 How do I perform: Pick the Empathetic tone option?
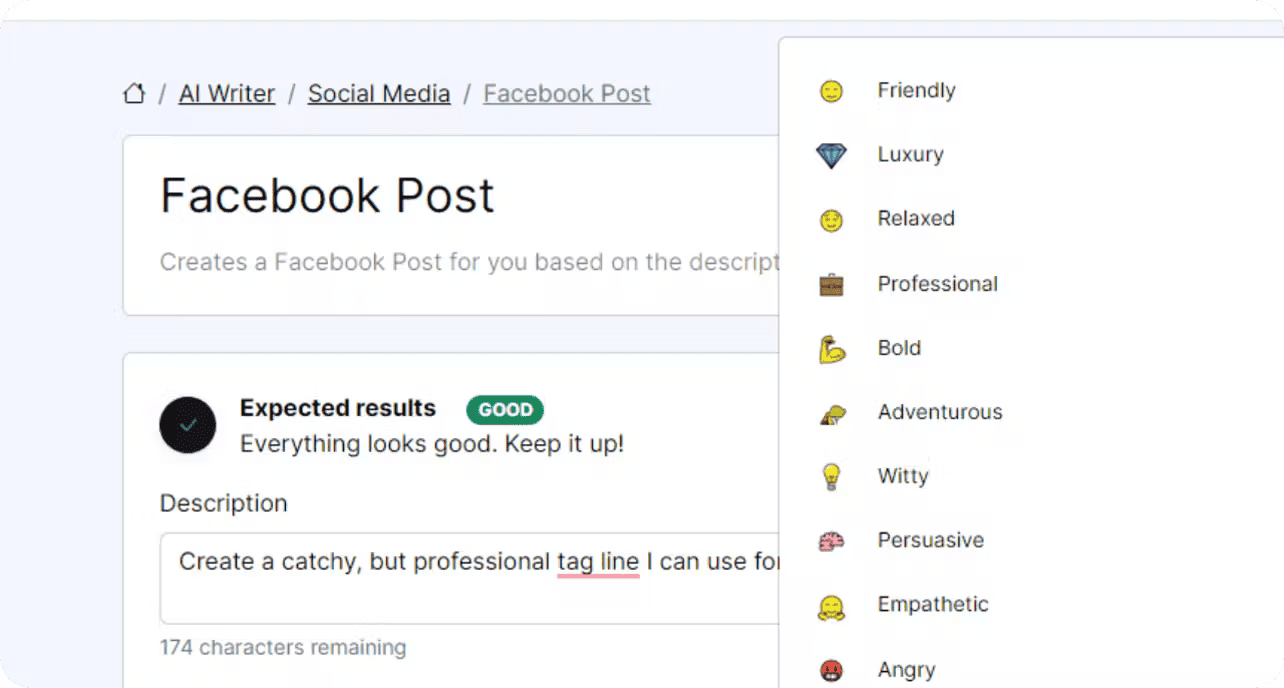[x=1031, y=605]
